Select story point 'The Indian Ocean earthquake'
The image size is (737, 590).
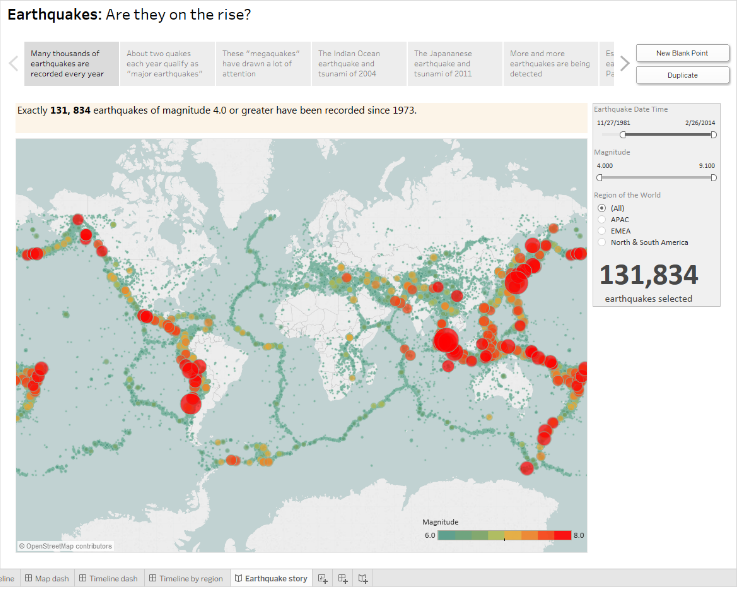point(359,64)
